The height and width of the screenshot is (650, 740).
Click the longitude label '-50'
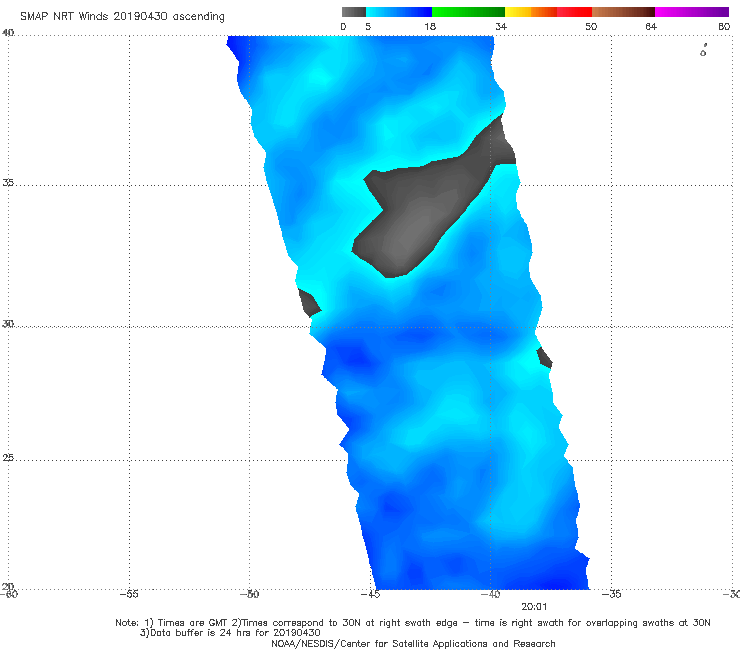tap(249, 594)
